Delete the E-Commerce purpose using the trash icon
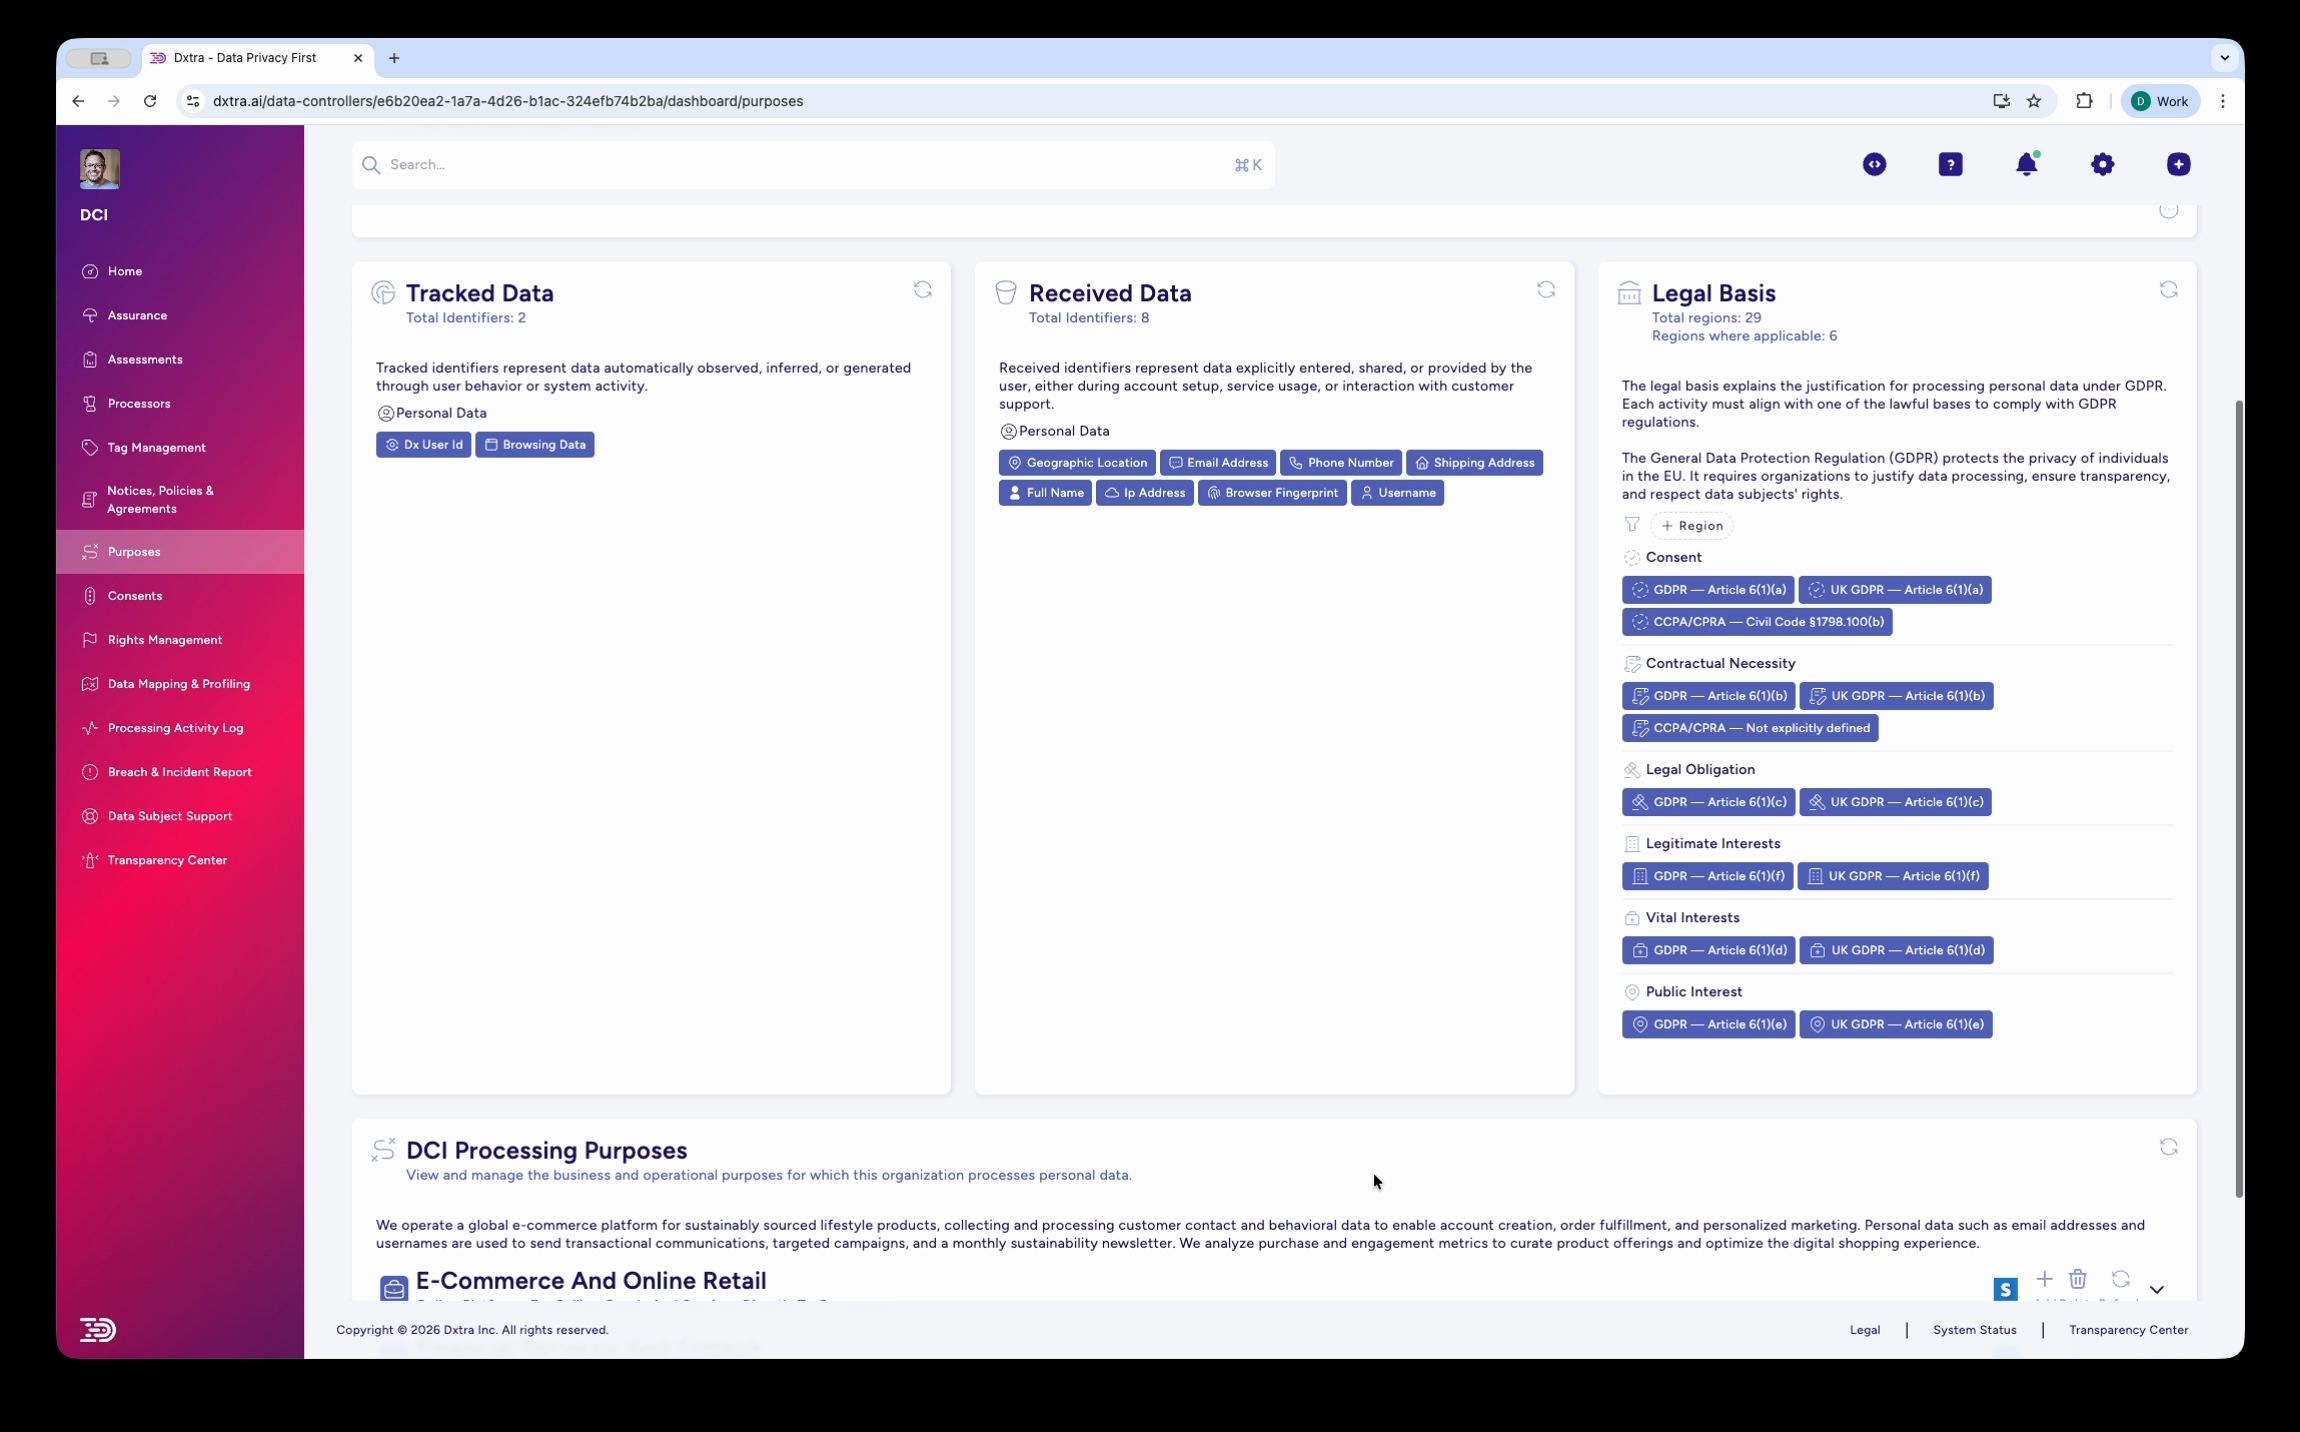The width and height of the screenshot is (2300, 1432). [2078, 1279]
